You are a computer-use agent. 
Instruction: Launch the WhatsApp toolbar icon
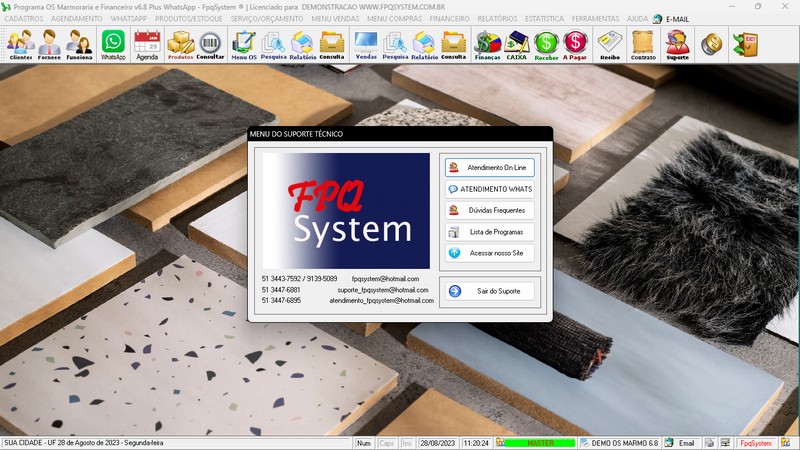(113, 45)
